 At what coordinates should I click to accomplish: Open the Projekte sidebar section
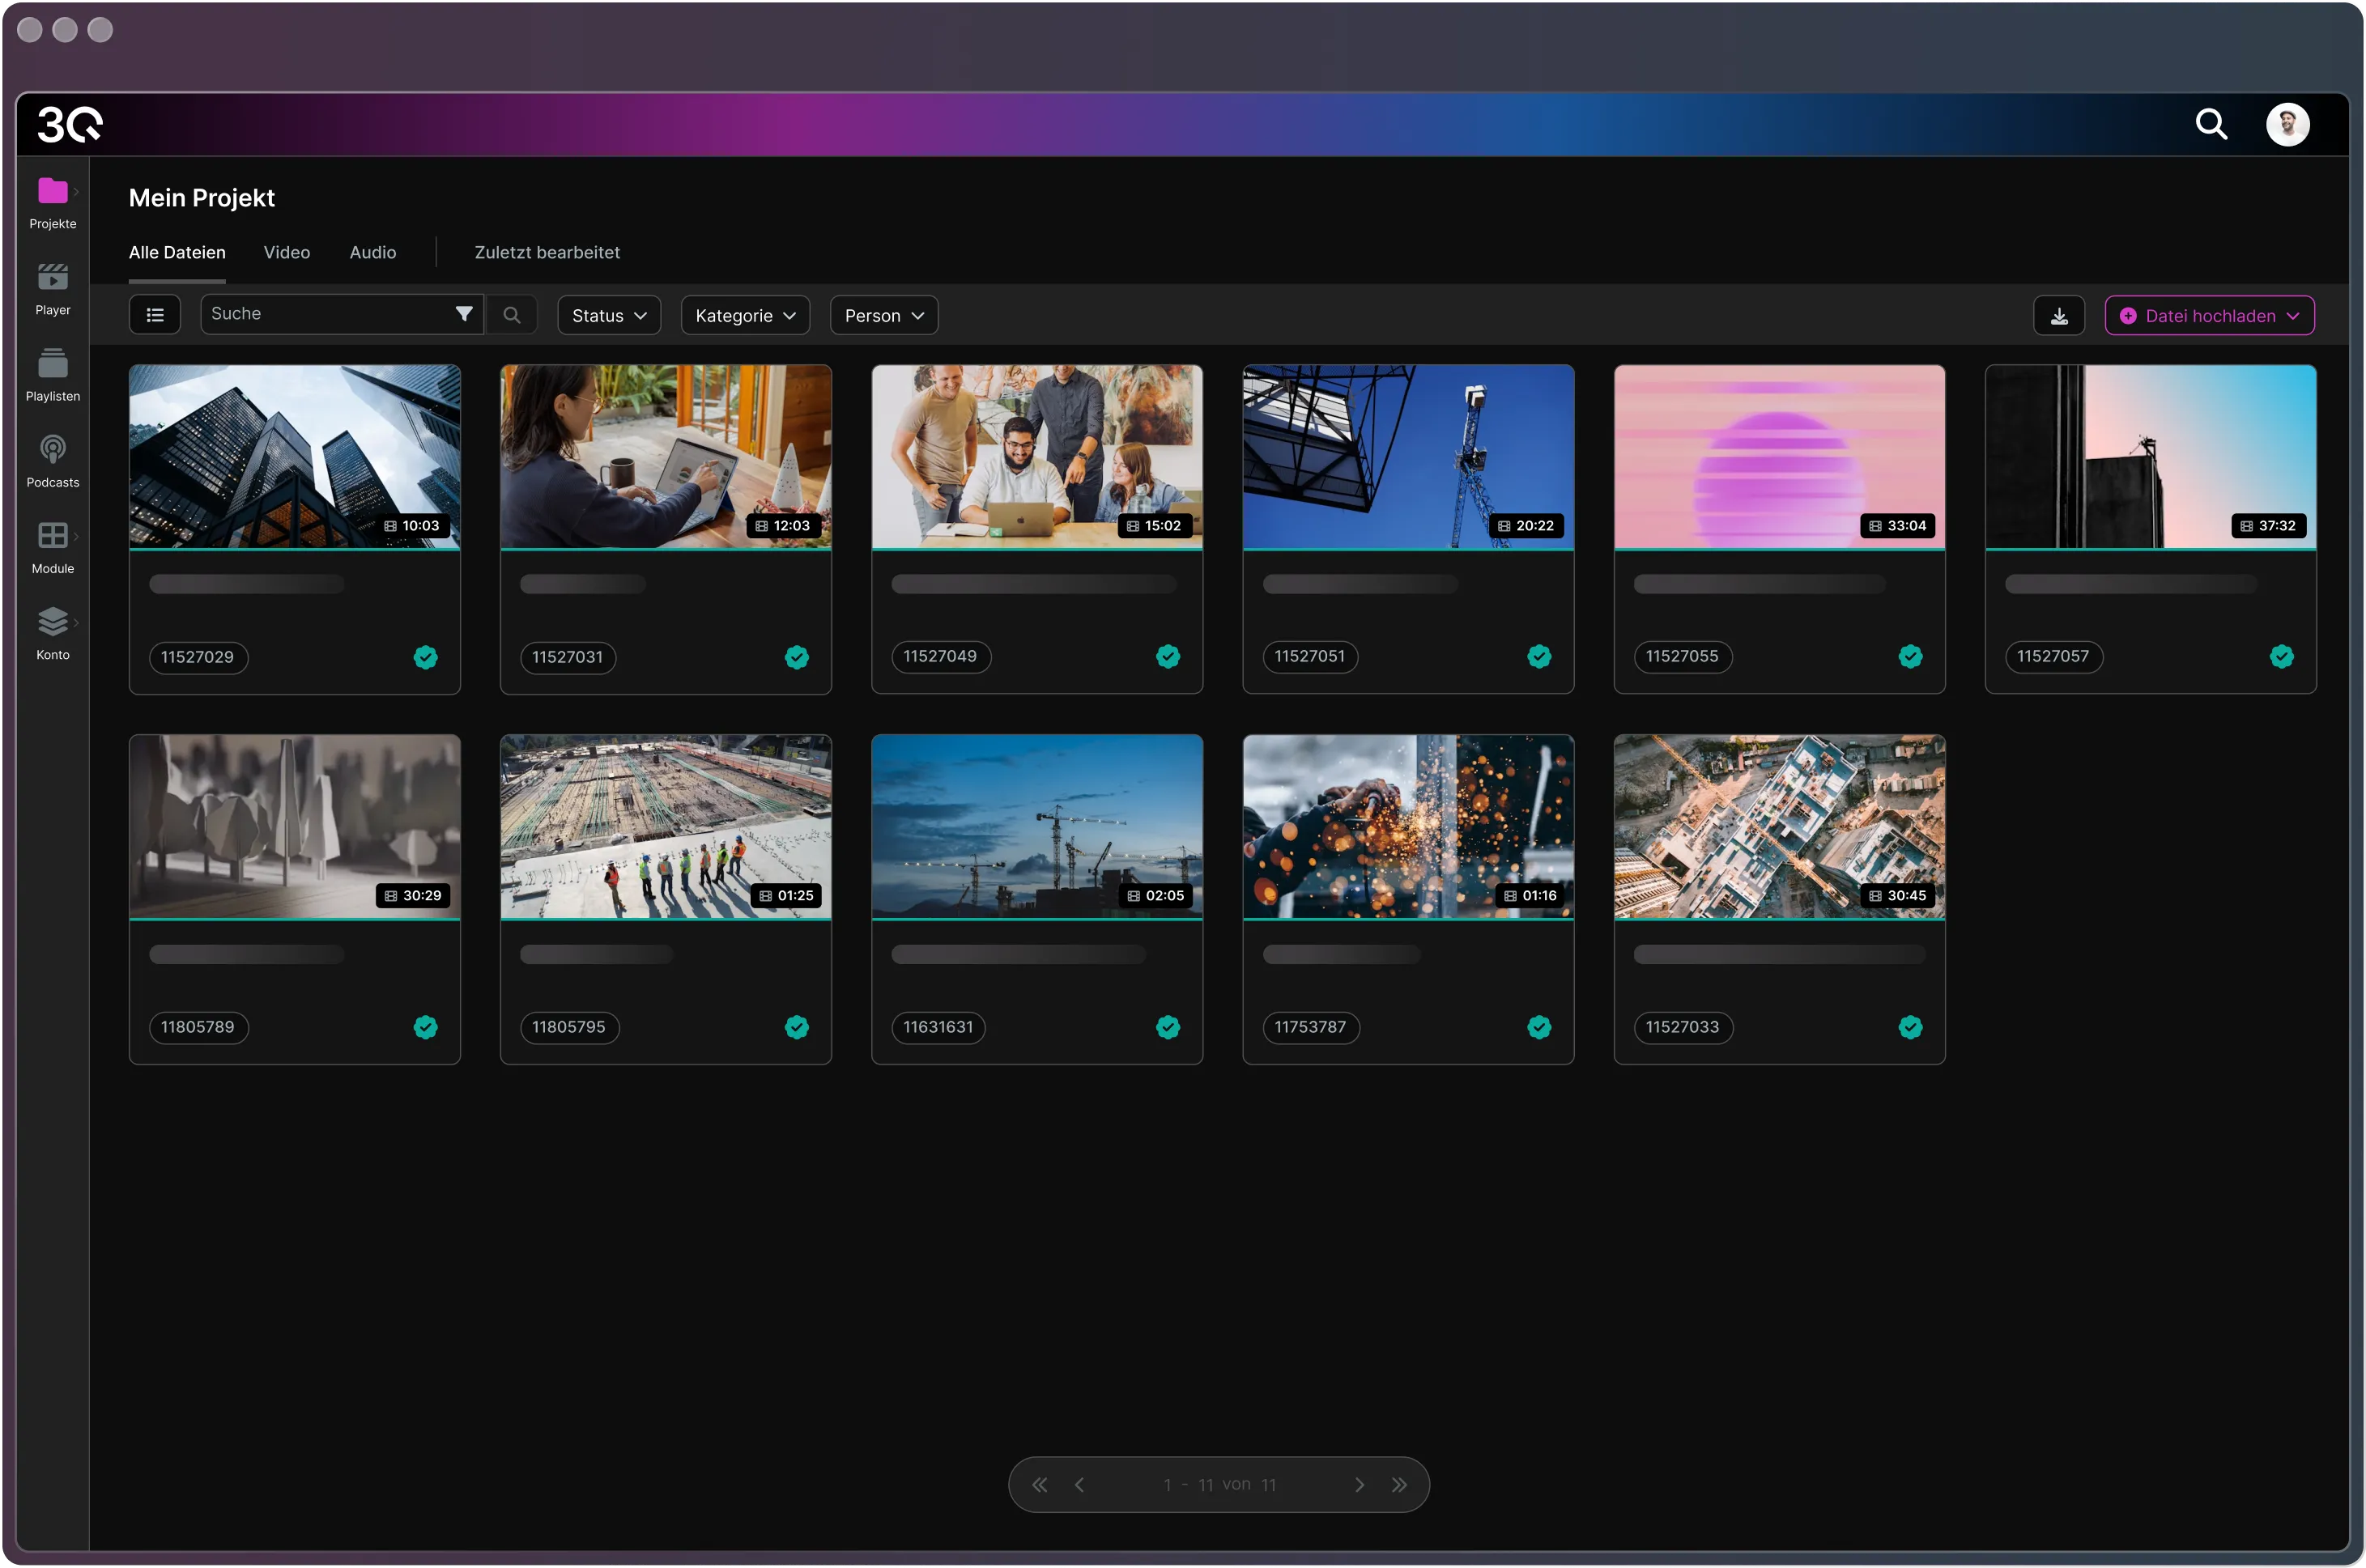tap(53, 204)
